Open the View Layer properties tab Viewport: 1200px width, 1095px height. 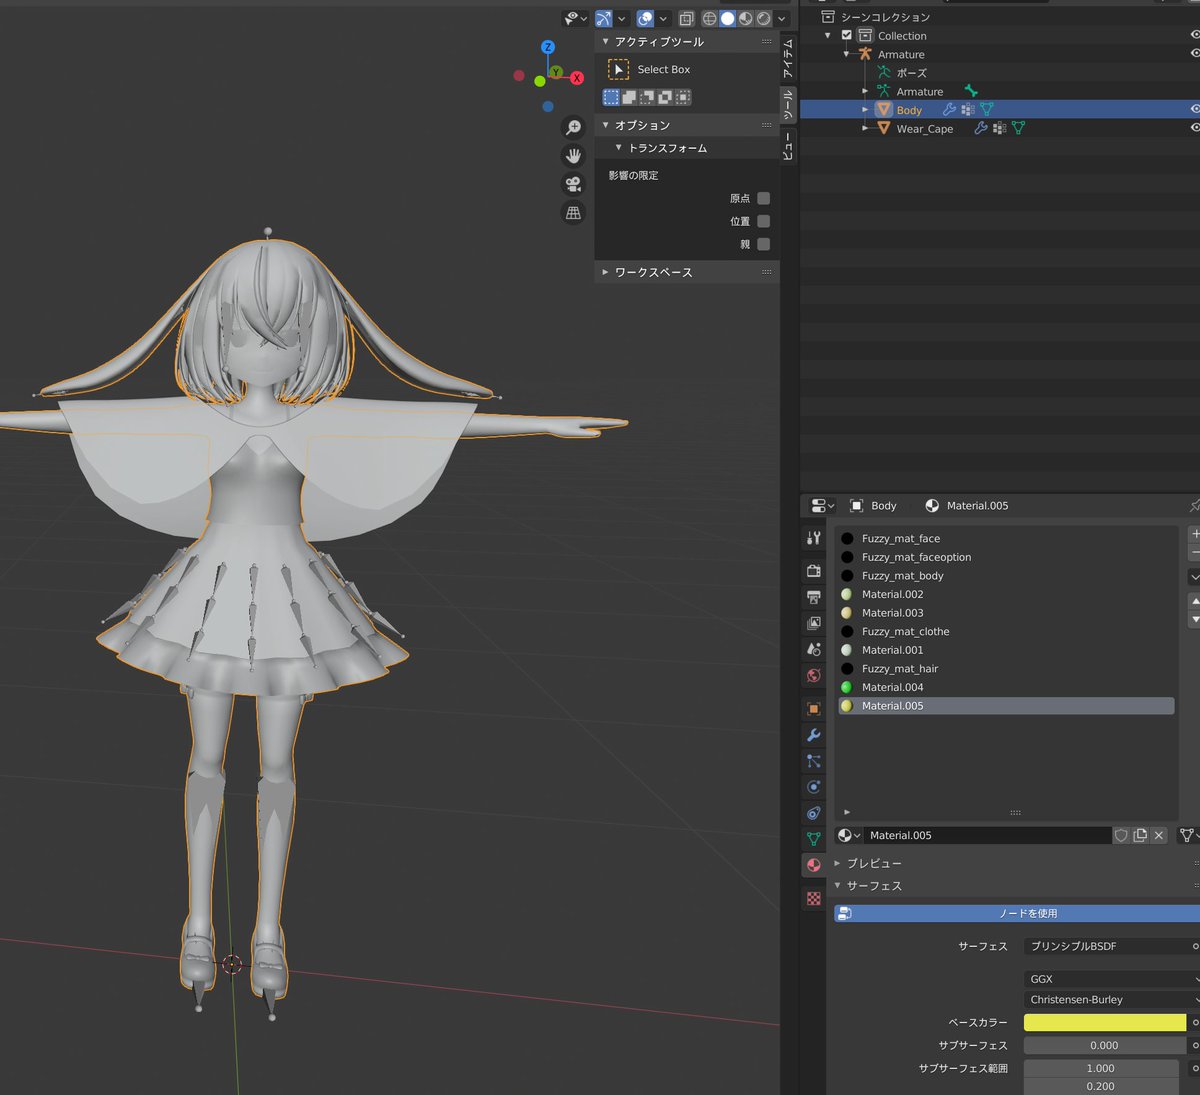(814, 623)
